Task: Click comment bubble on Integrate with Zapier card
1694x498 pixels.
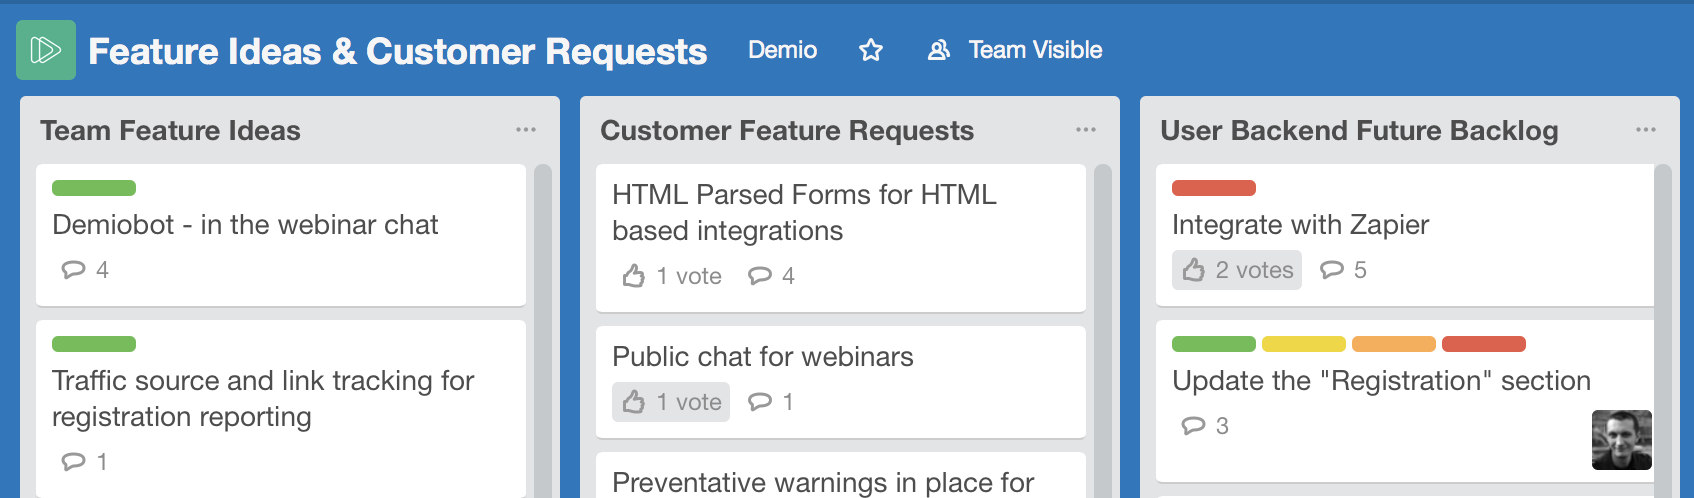Action: [x=1331, y=270]
